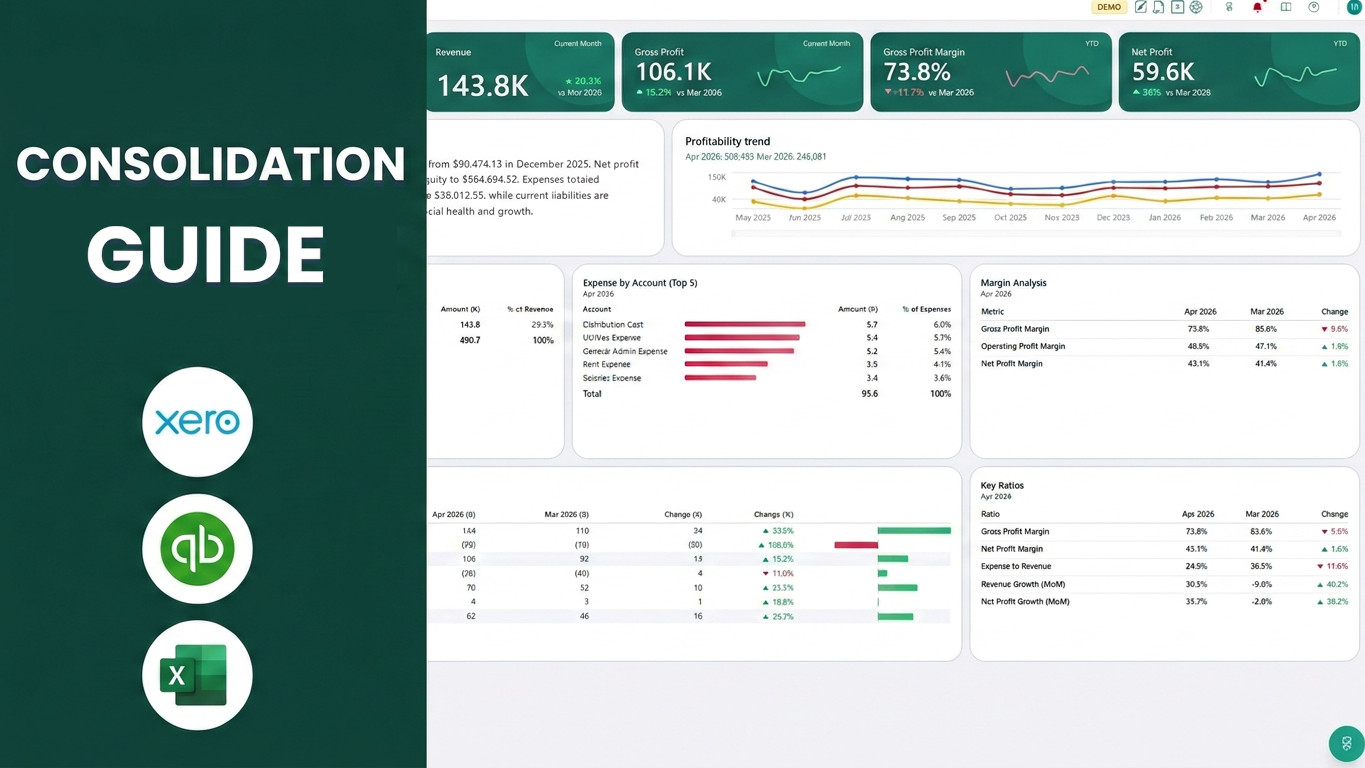Select the Net Profit Growth (MoM) row
Screen dimensions: 1365x768
[1165, 602]
